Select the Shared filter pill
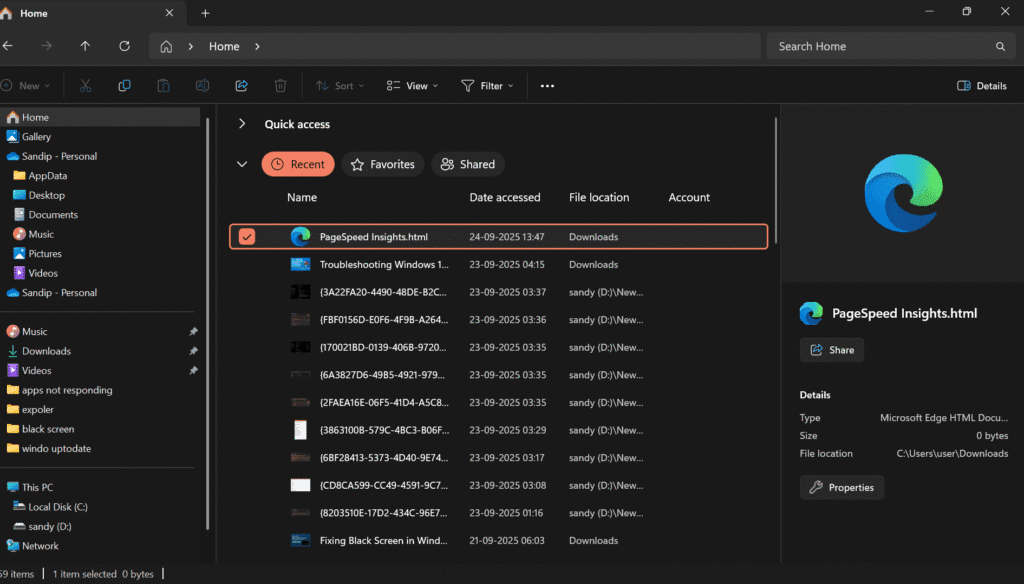Viewport: 1024px width, 584px height. point(467,164)
